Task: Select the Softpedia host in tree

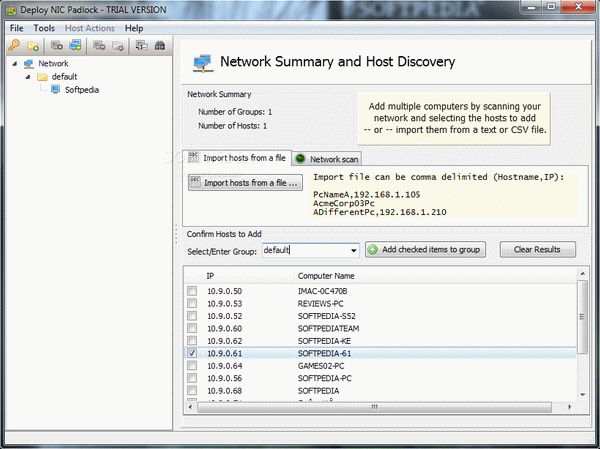Action: [x=82, y=90]
